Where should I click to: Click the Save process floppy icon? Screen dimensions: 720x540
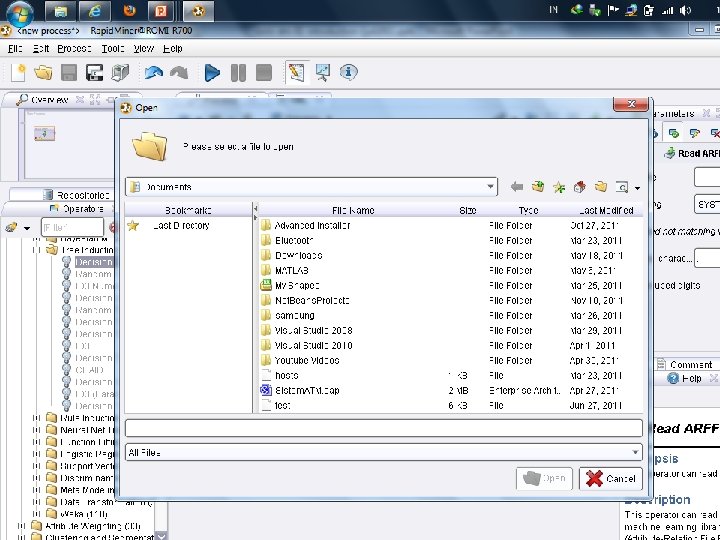(x=69, y=73)
